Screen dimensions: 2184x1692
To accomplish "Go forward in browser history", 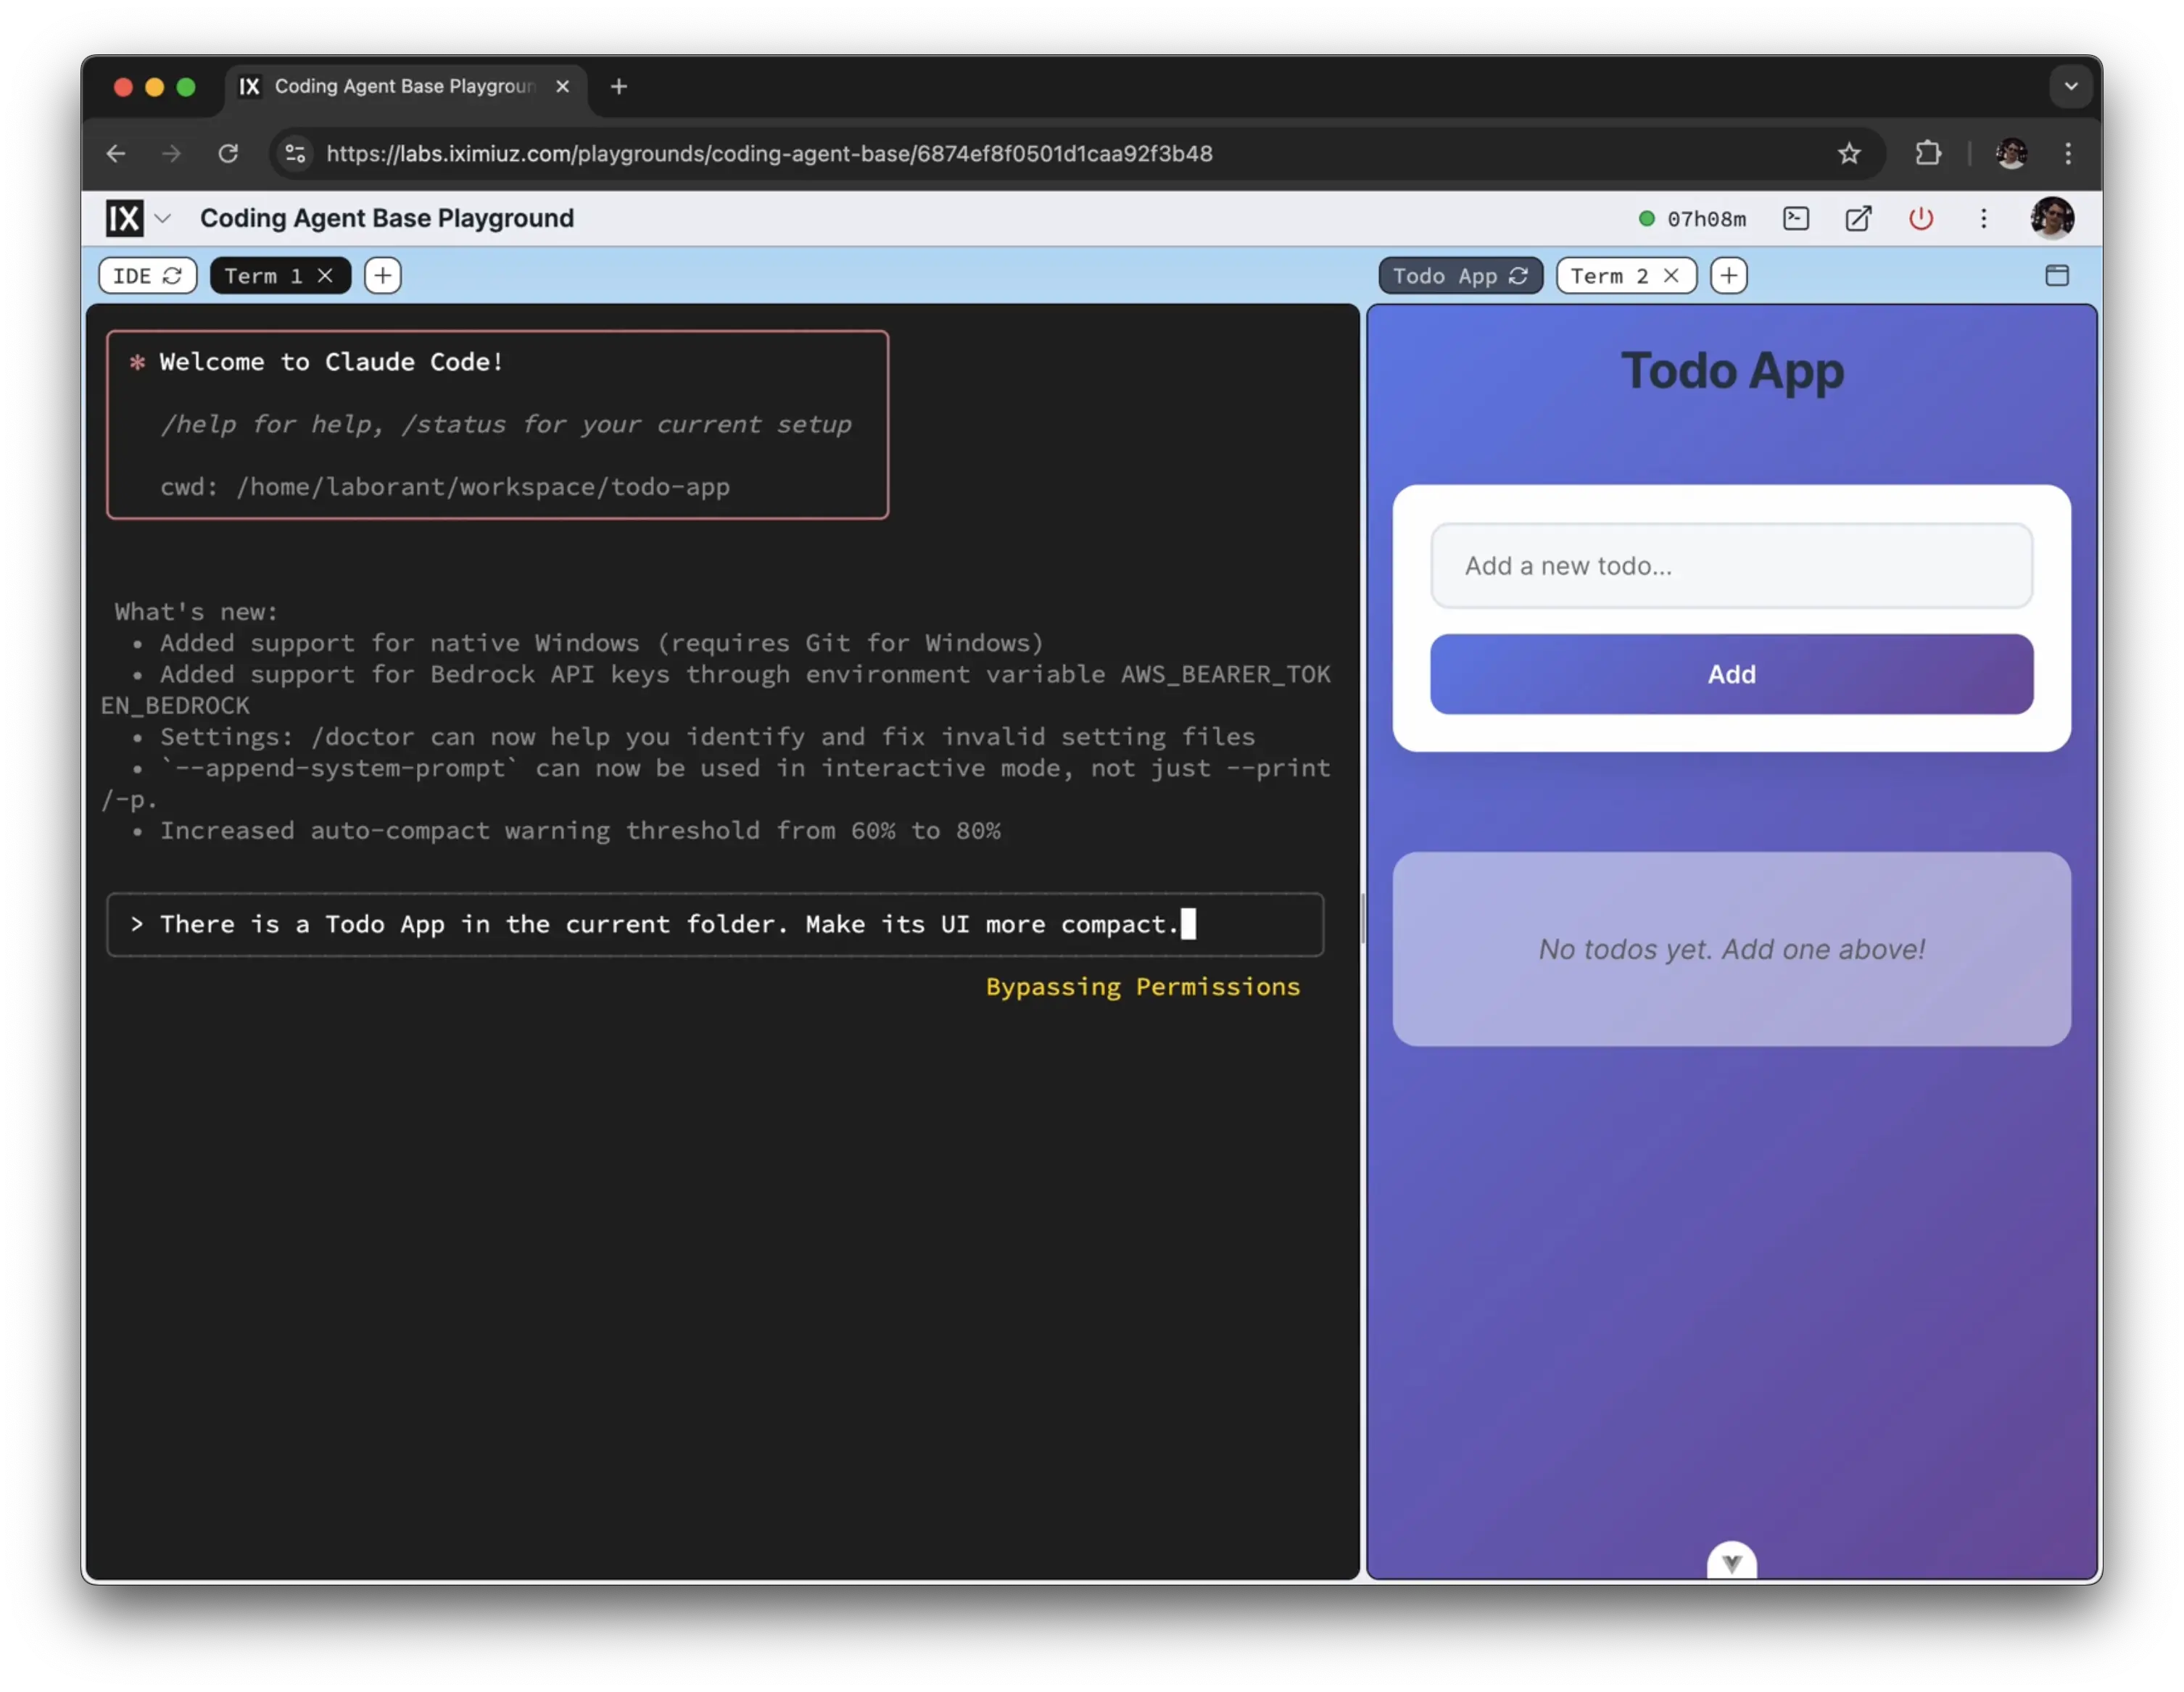I will (x=172, y=153).
